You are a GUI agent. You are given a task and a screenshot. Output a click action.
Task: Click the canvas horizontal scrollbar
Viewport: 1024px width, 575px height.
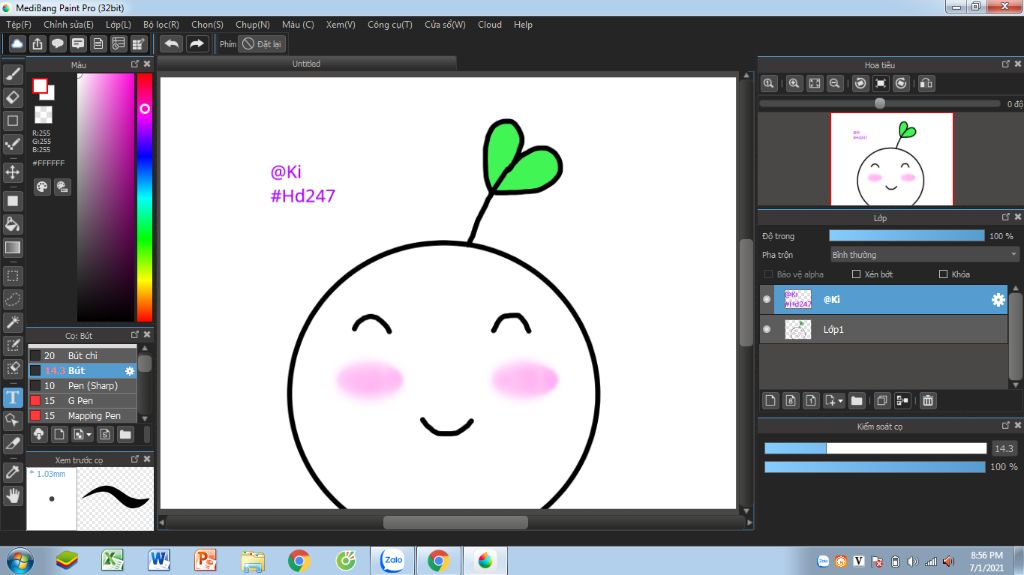click(x=455, y=522)
